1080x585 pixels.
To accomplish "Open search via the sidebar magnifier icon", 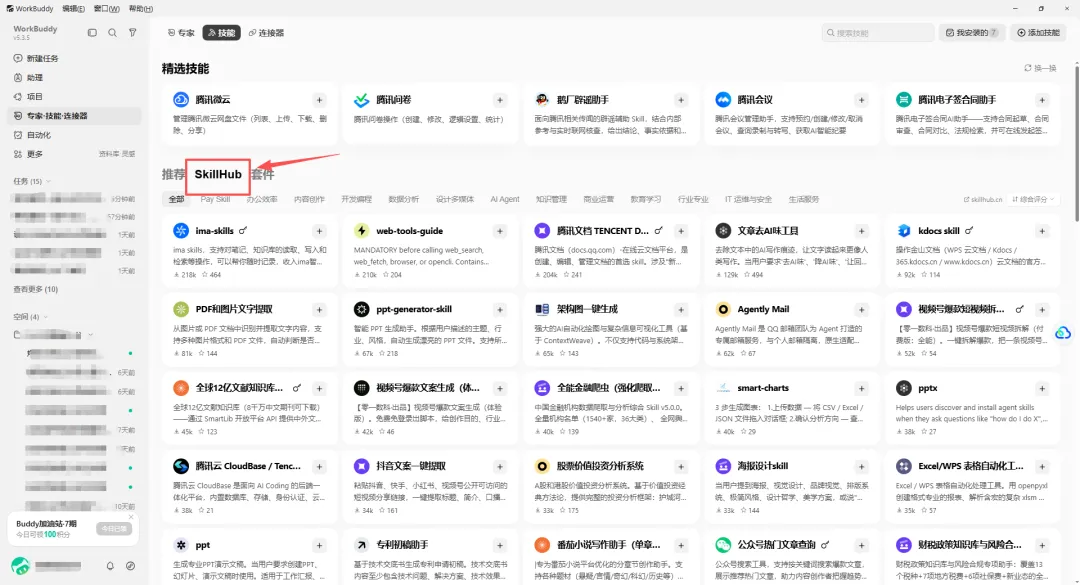I will click(x=112, y=32).
